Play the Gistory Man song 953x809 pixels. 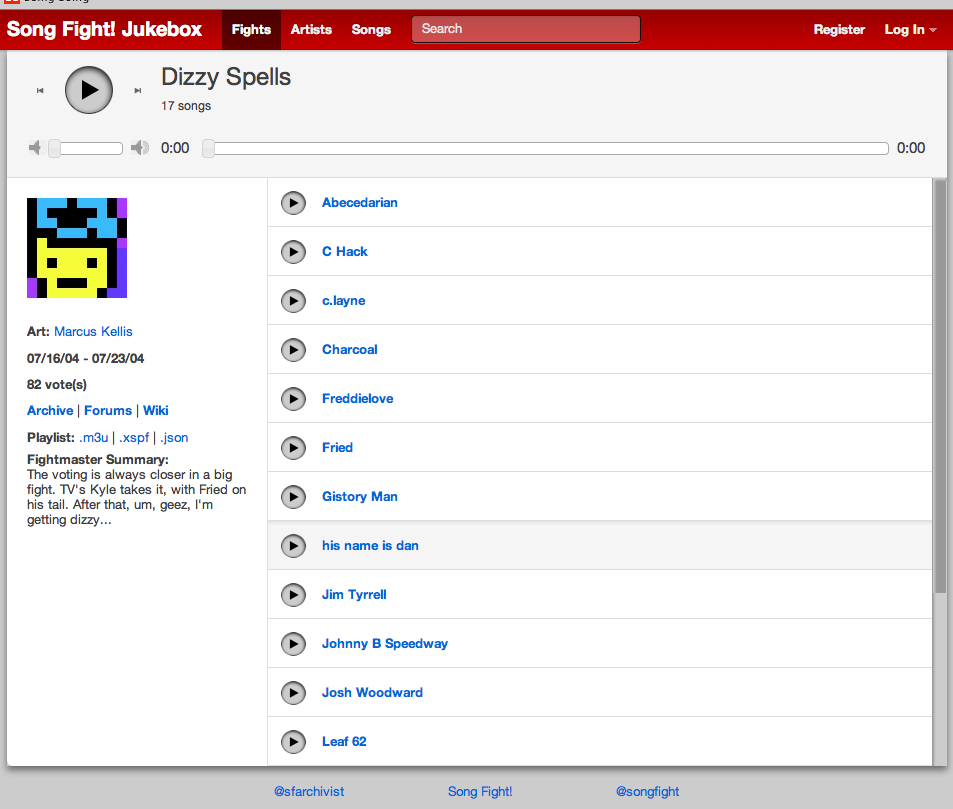pos(294,497)
